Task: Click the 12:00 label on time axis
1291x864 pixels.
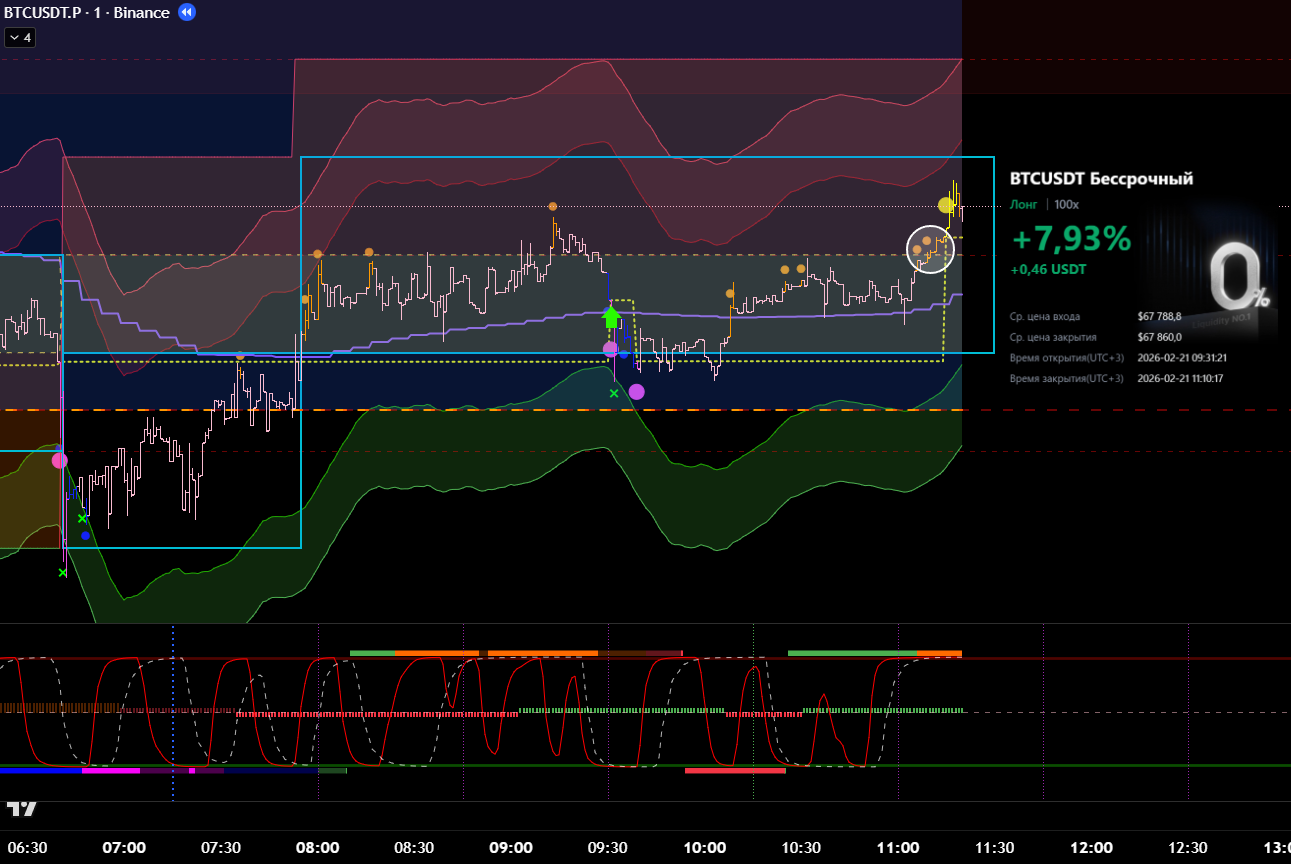Action: [1091, 847]
